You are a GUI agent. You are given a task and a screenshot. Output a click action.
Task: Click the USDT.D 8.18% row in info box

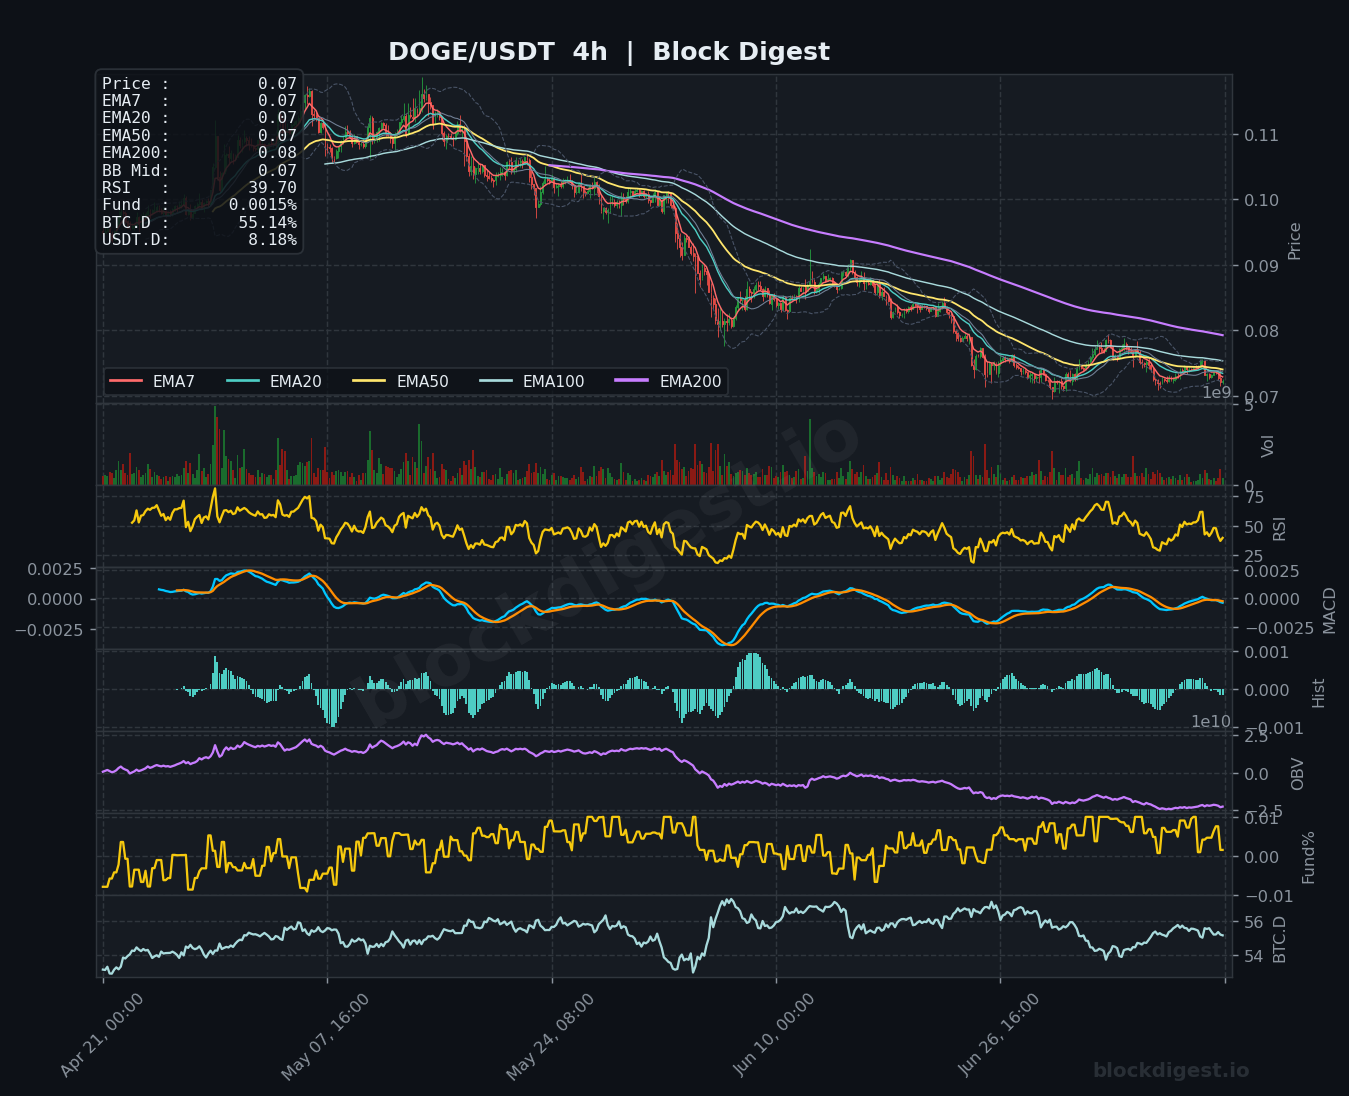click(x=199, y=240)
